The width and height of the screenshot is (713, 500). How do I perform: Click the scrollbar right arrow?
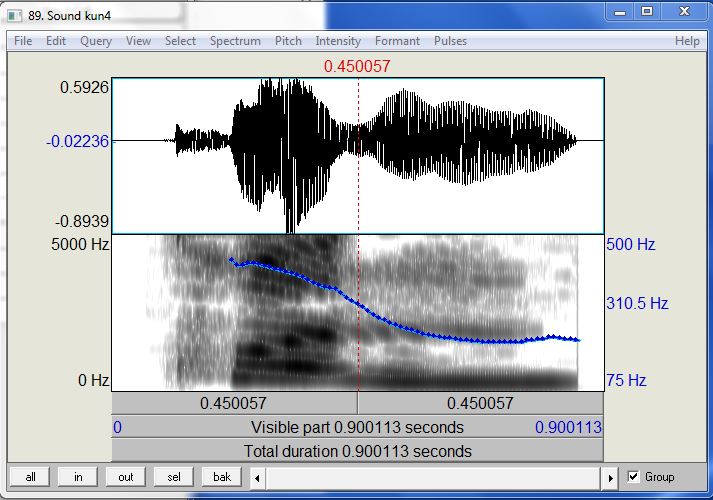610,478
